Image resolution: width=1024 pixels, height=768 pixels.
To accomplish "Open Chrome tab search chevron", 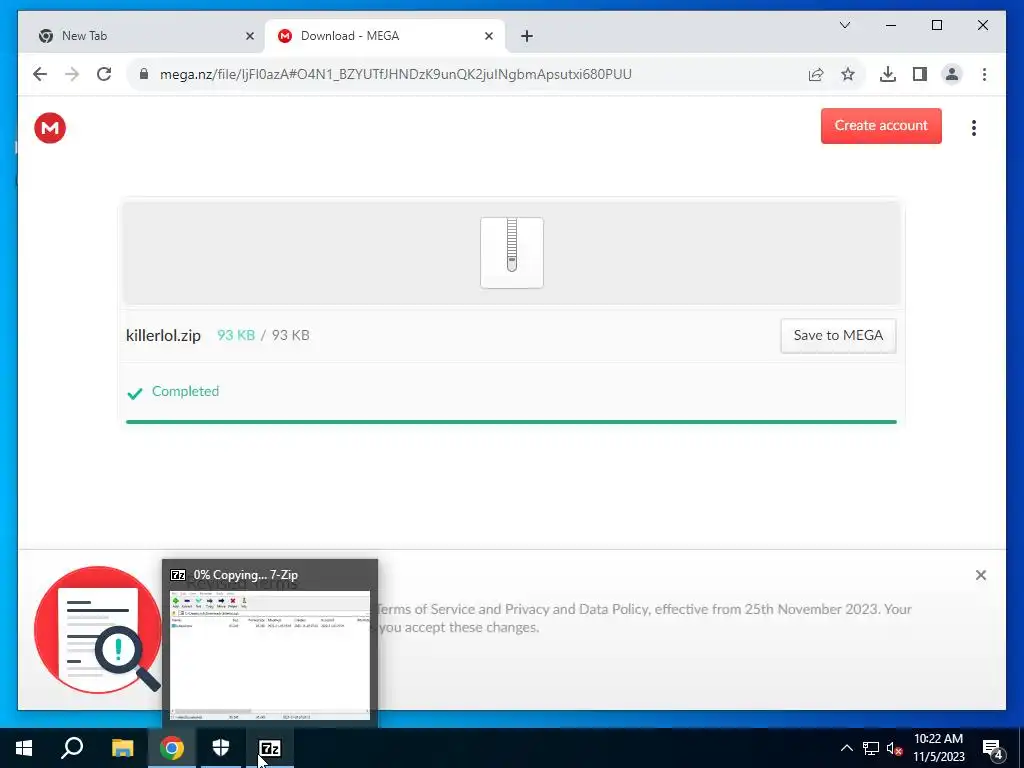I will click(844, 25).
